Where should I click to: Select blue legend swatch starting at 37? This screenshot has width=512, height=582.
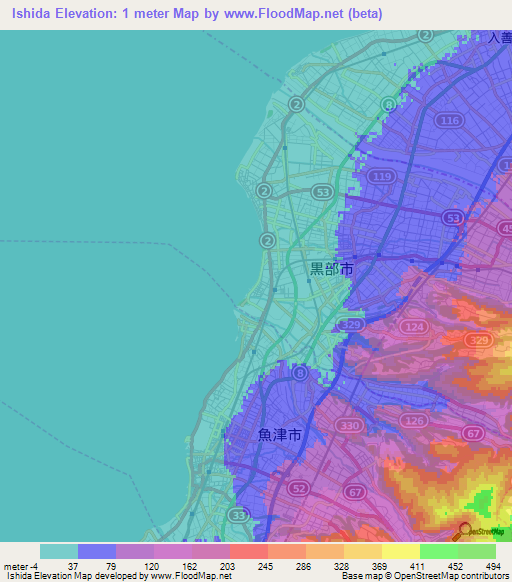coord(97,551)
